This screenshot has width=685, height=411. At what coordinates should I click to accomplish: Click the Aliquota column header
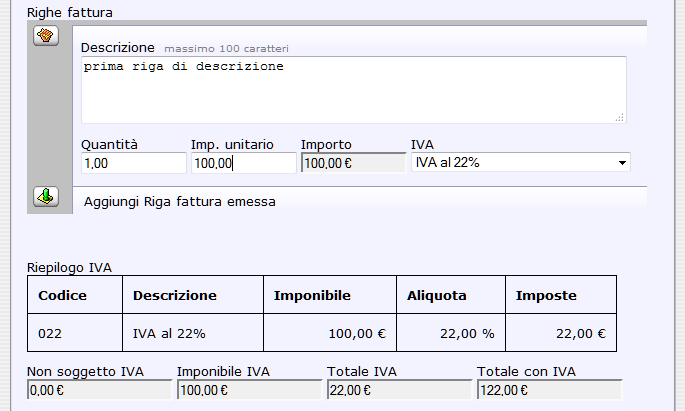[x=438, y=296]
